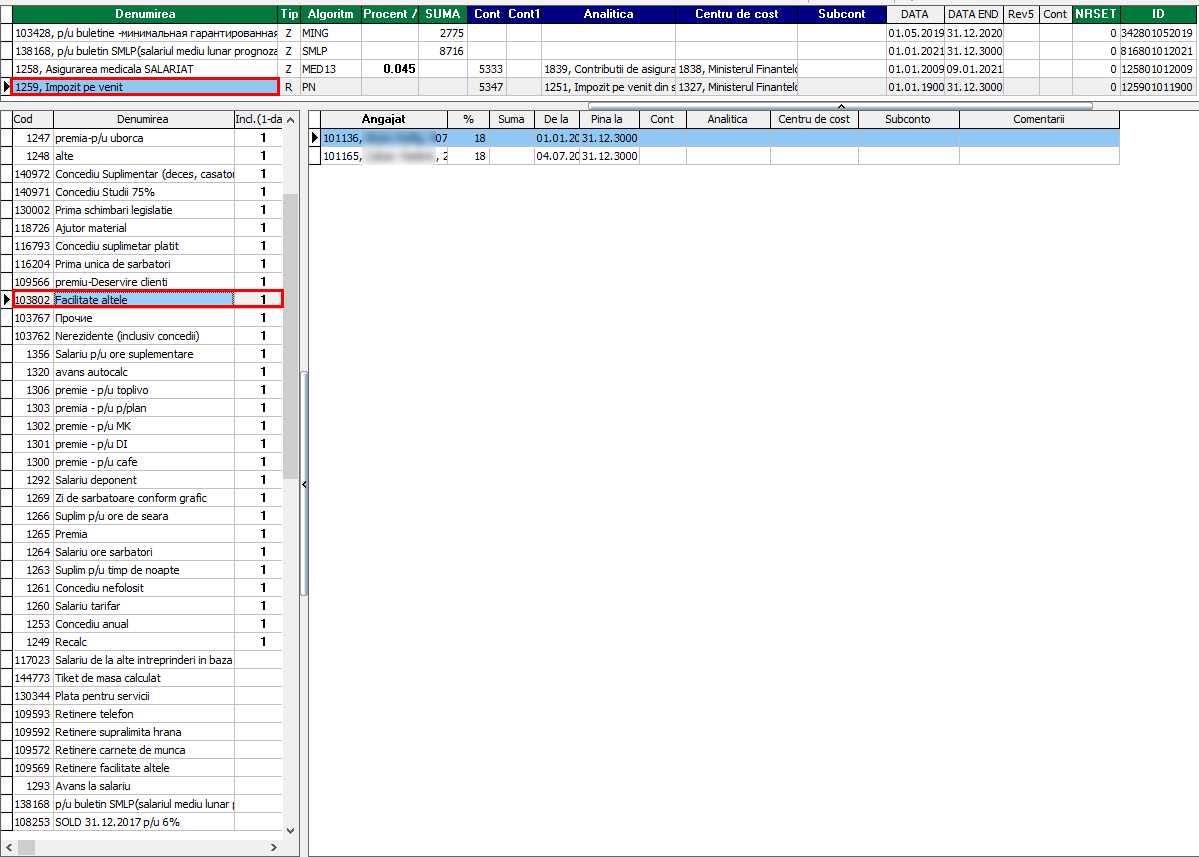Click the up arrow of the Cod list scrollbar
1199x857 pixels.
[x=291, y=120]
